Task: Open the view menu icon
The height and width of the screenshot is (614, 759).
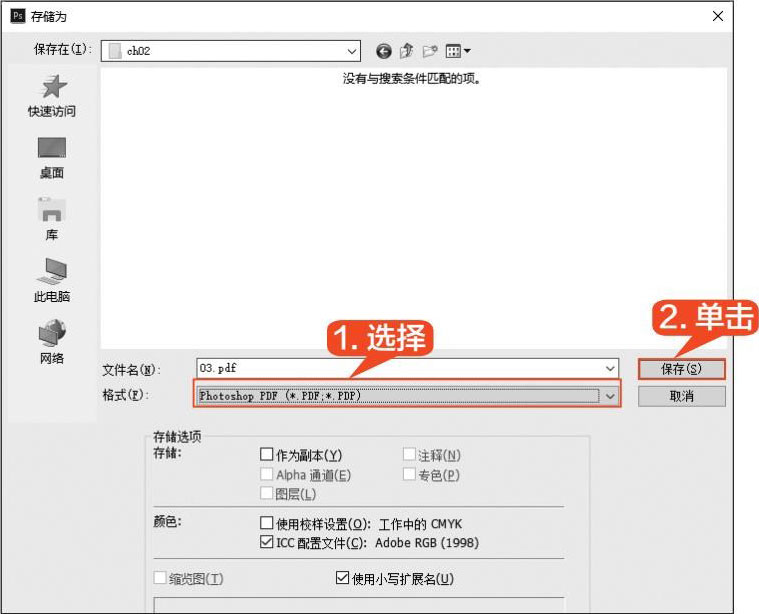Action: click(x=457, y=51)
